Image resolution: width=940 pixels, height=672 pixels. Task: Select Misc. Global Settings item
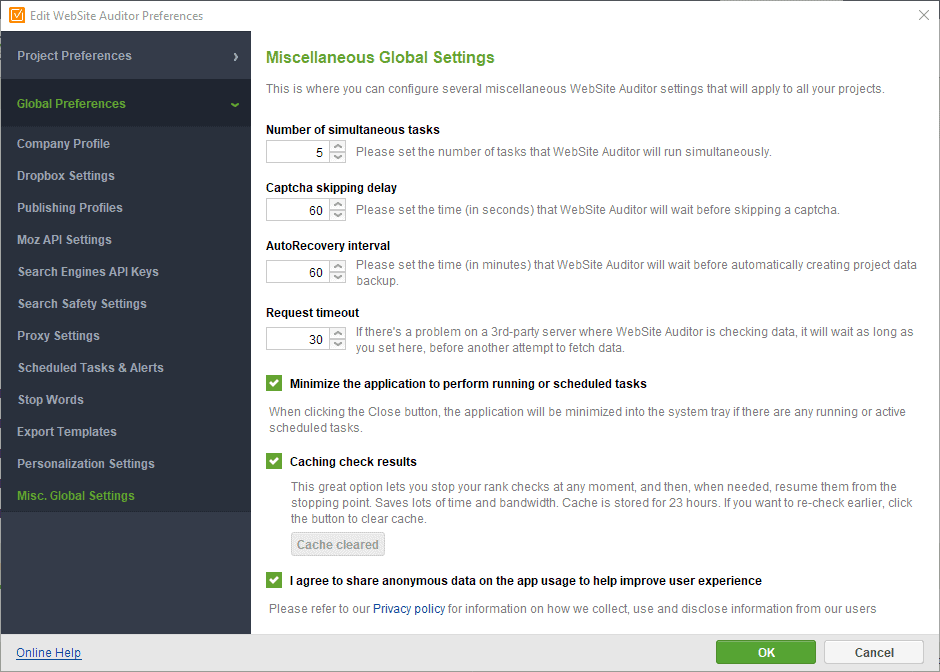tap(76, 496)
